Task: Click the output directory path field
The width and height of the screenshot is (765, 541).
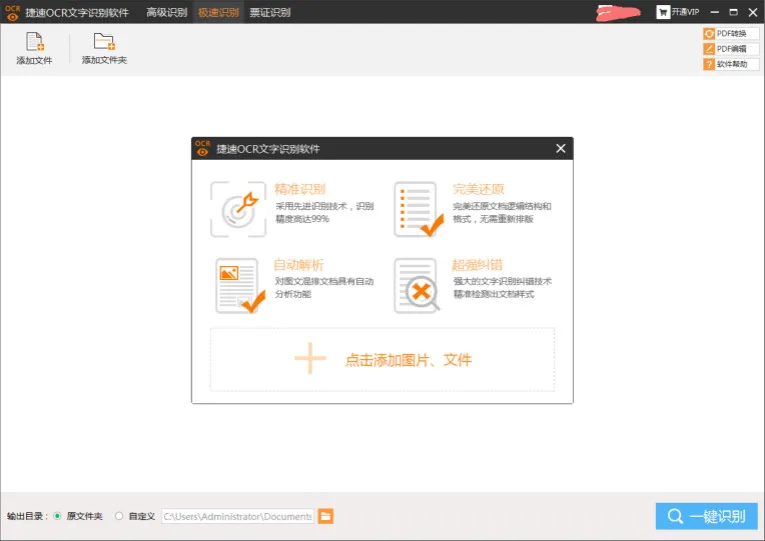Action: 237,516
